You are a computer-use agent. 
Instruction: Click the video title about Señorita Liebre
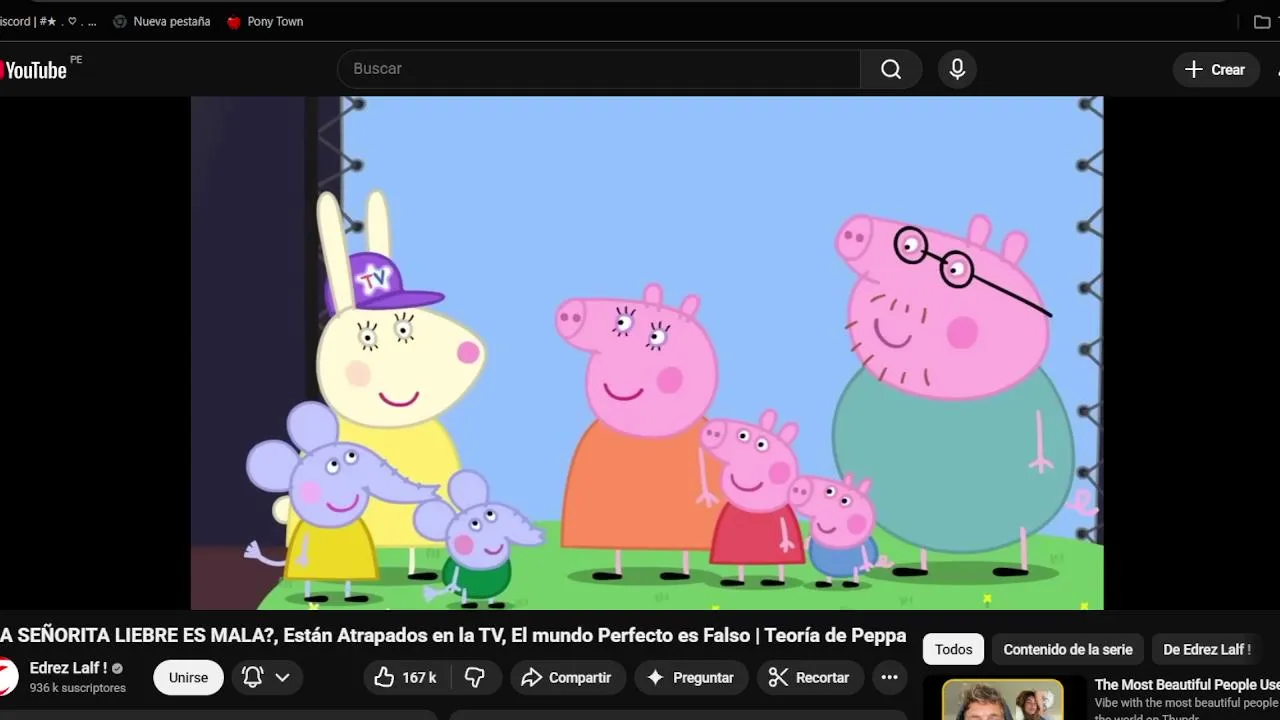pos(453,635)
